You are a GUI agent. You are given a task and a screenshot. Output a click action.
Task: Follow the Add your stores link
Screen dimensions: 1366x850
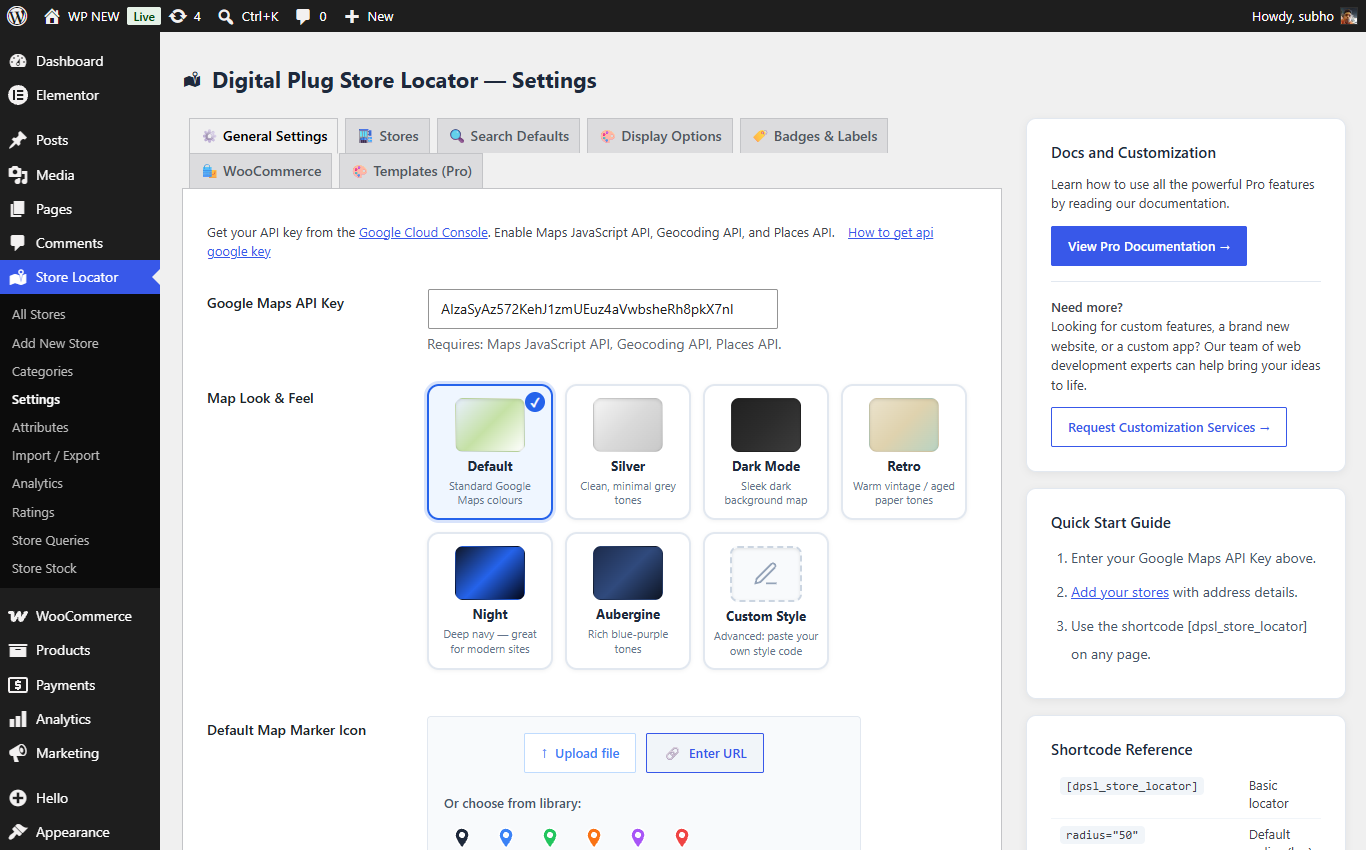pos(1120,592)
